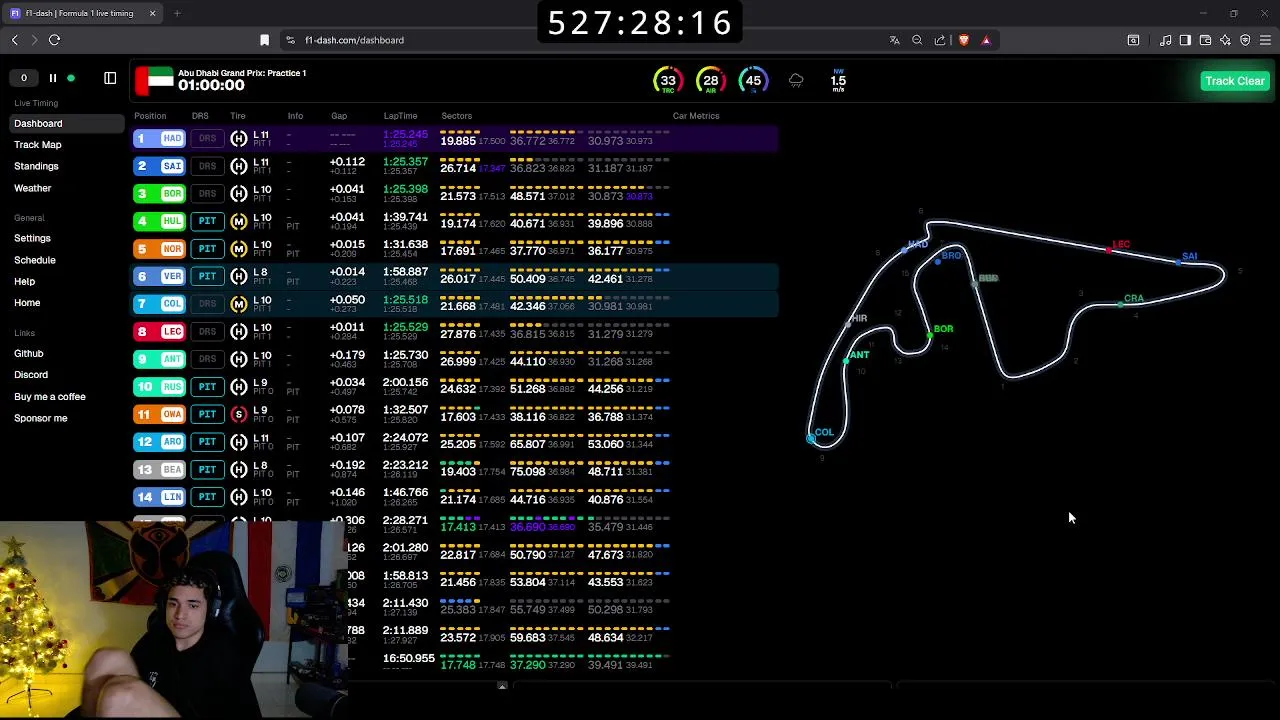Image resolution: width=1280 pixels, height=720 pixels.
Task: Click HAD's lap time 1:25.245
Action: [405, 134]
